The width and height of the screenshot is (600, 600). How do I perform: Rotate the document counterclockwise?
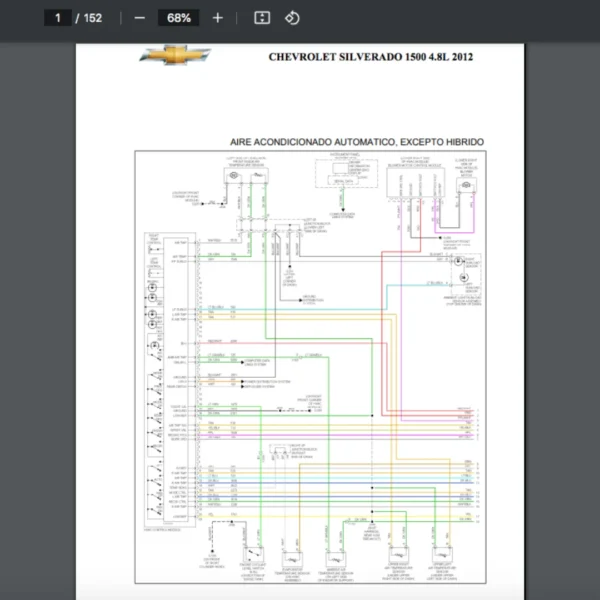(x=292, y=18)
